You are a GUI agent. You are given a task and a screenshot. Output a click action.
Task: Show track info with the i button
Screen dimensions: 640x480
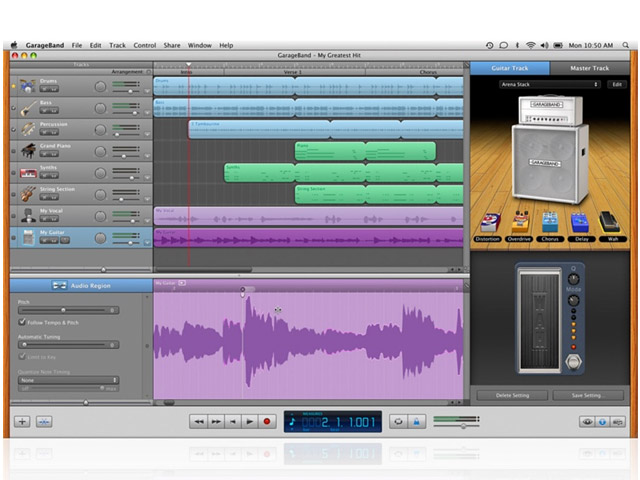pyautogui.click(x=602, y=422)
